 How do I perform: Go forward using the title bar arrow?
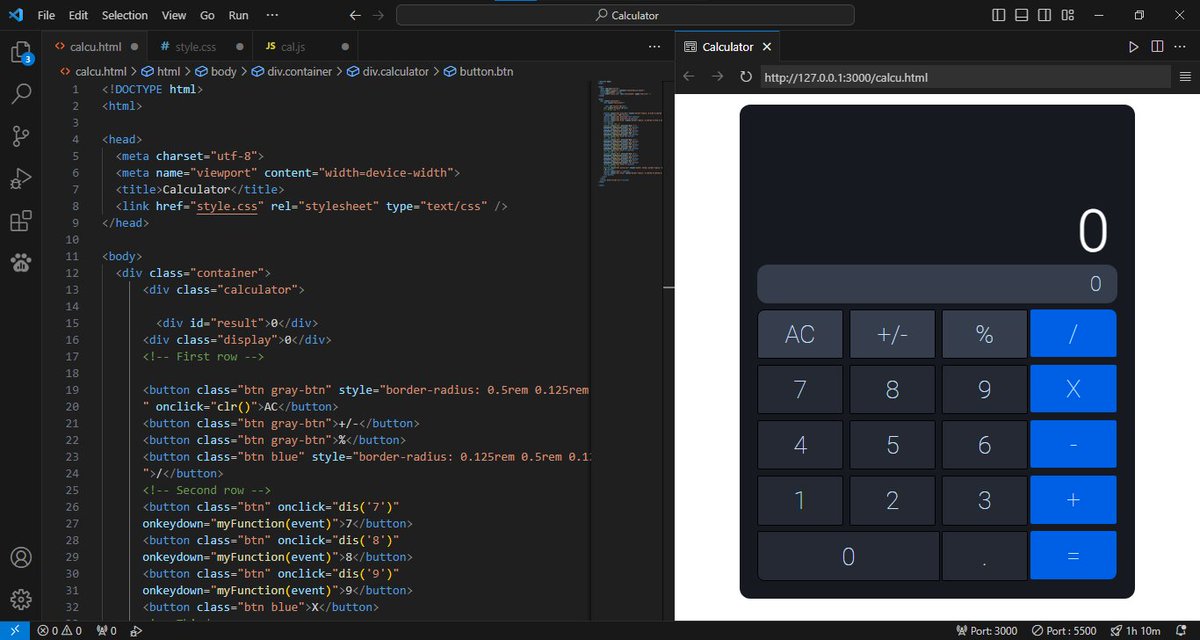click(x=377, y=15)
